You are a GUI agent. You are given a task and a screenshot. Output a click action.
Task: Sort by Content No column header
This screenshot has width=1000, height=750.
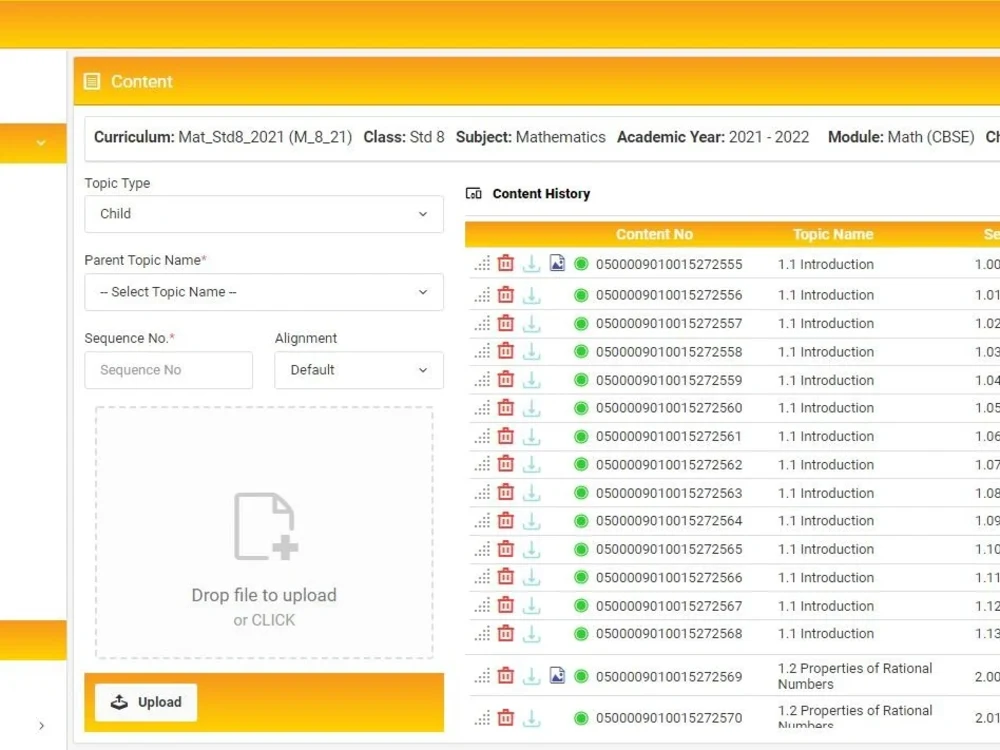tap(654, 234)
